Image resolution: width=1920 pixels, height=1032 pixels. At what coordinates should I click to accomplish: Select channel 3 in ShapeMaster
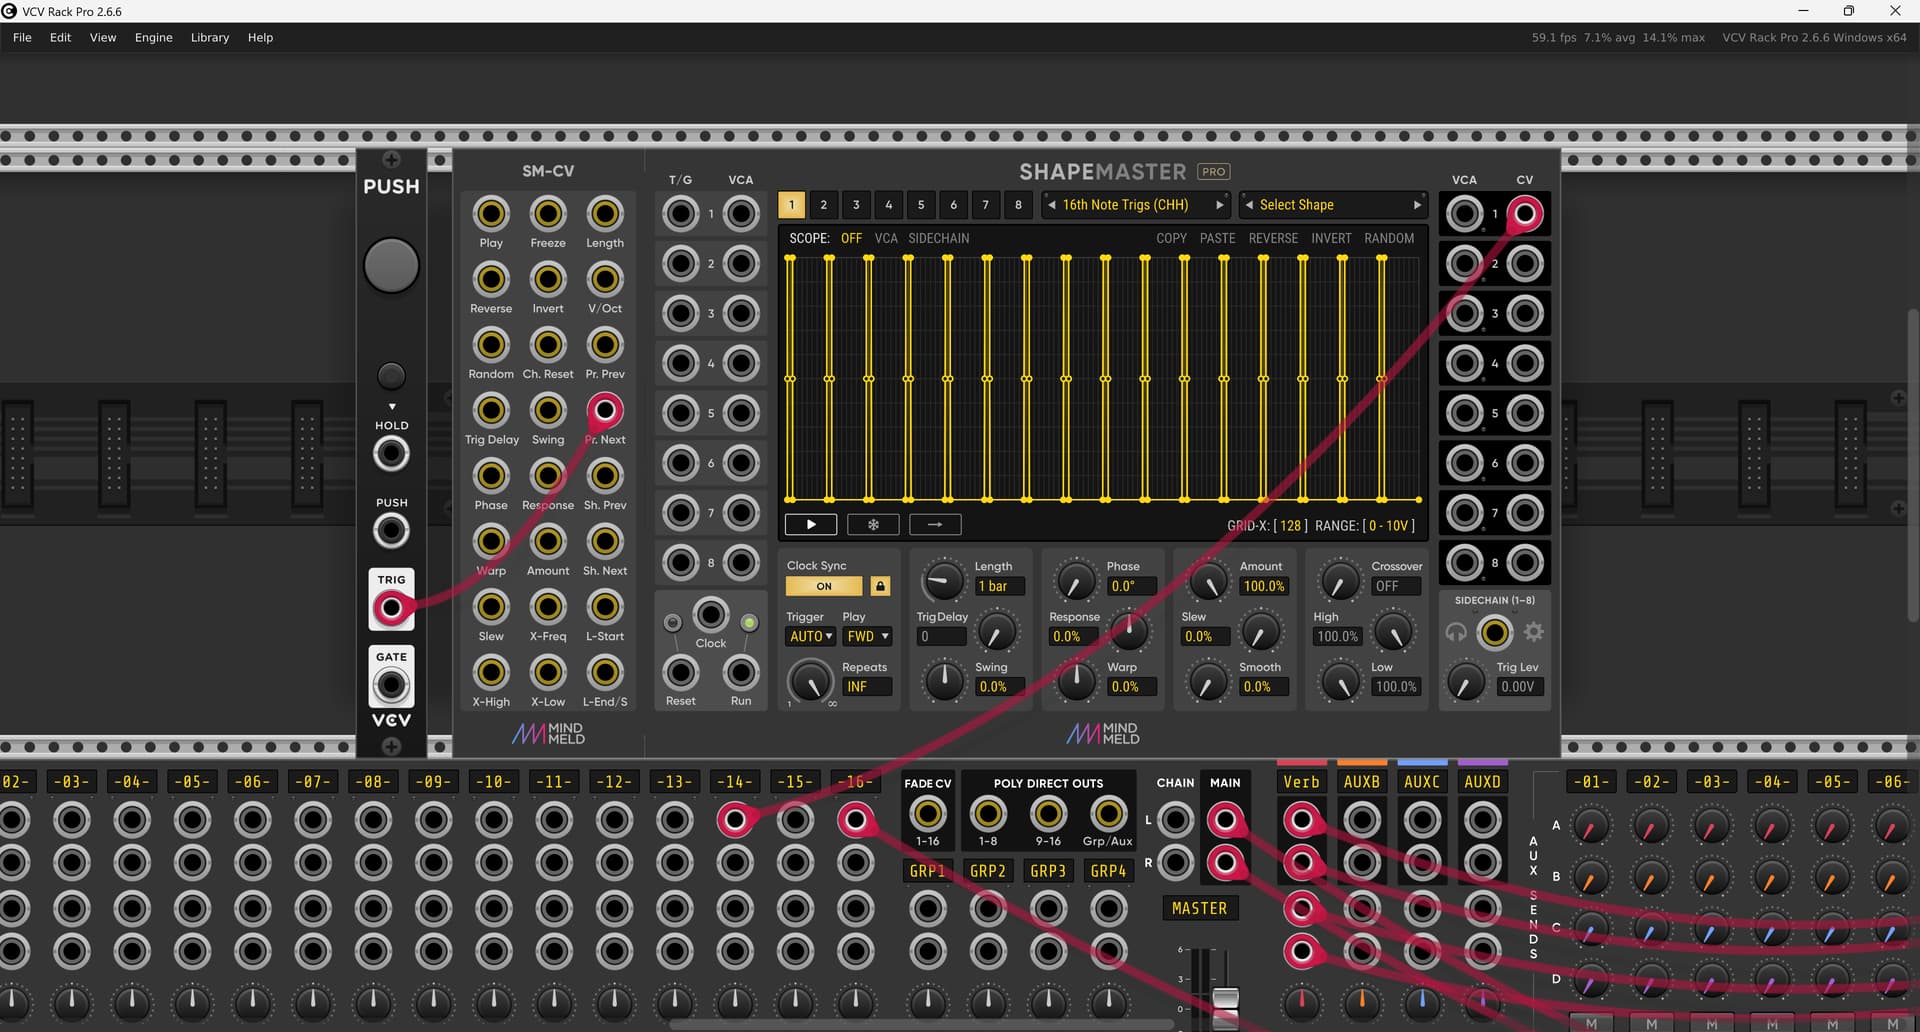pyautogui.click(x=856, y=205)
